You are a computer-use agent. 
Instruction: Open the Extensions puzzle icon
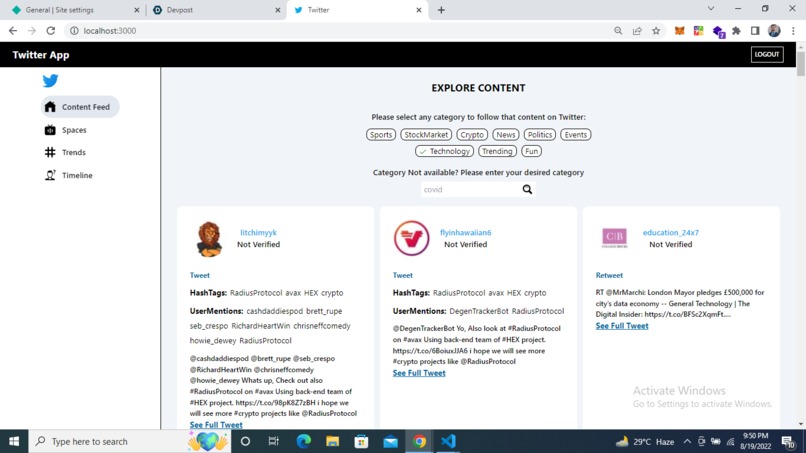click(736, 31)
